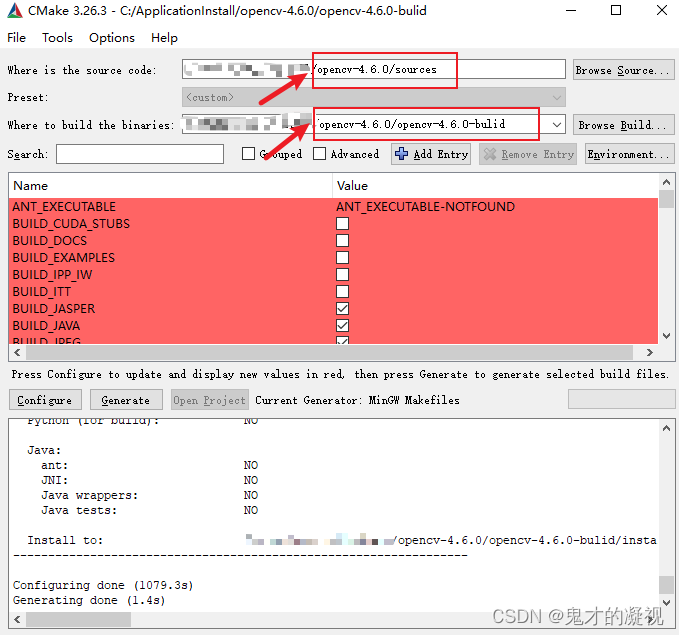
Task: Focus the Search input field
Action: tap(140, 154)
